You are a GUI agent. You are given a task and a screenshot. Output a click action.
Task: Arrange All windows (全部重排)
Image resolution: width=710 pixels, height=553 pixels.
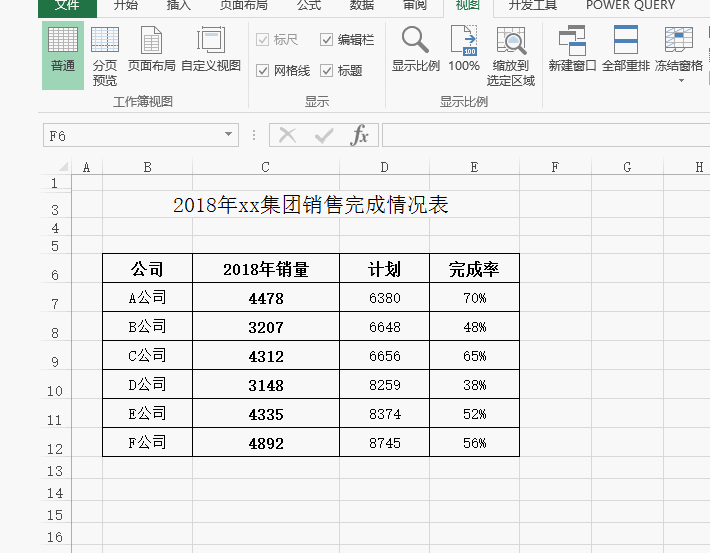coord(626,49)
